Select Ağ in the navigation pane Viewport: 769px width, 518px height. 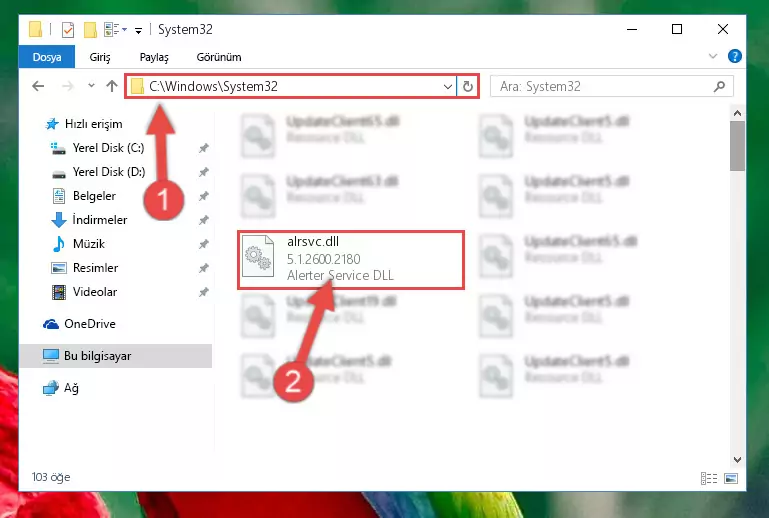tap(71, 388)
